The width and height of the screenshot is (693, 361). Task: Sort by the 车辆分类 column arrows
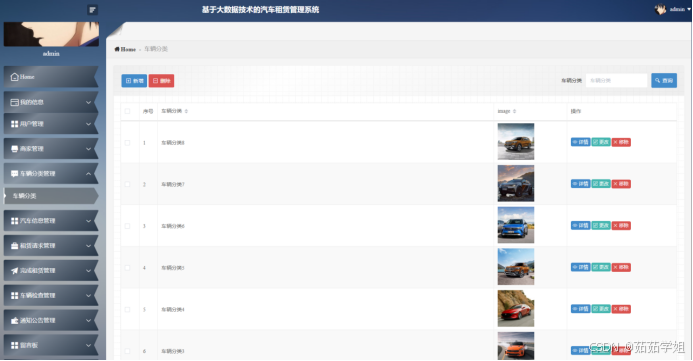(186, 111)
